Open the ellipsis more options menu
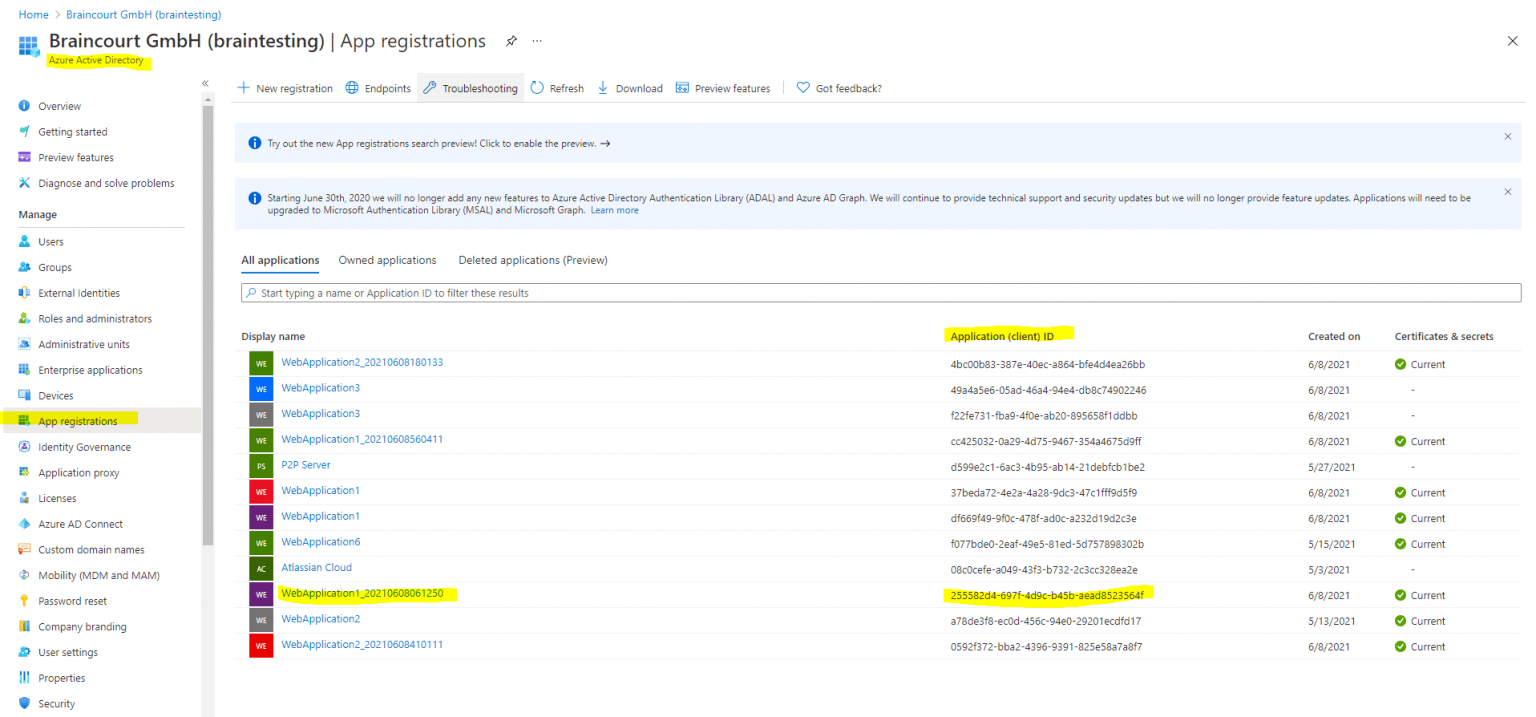 pyautogui.click(x=537, y=41)
